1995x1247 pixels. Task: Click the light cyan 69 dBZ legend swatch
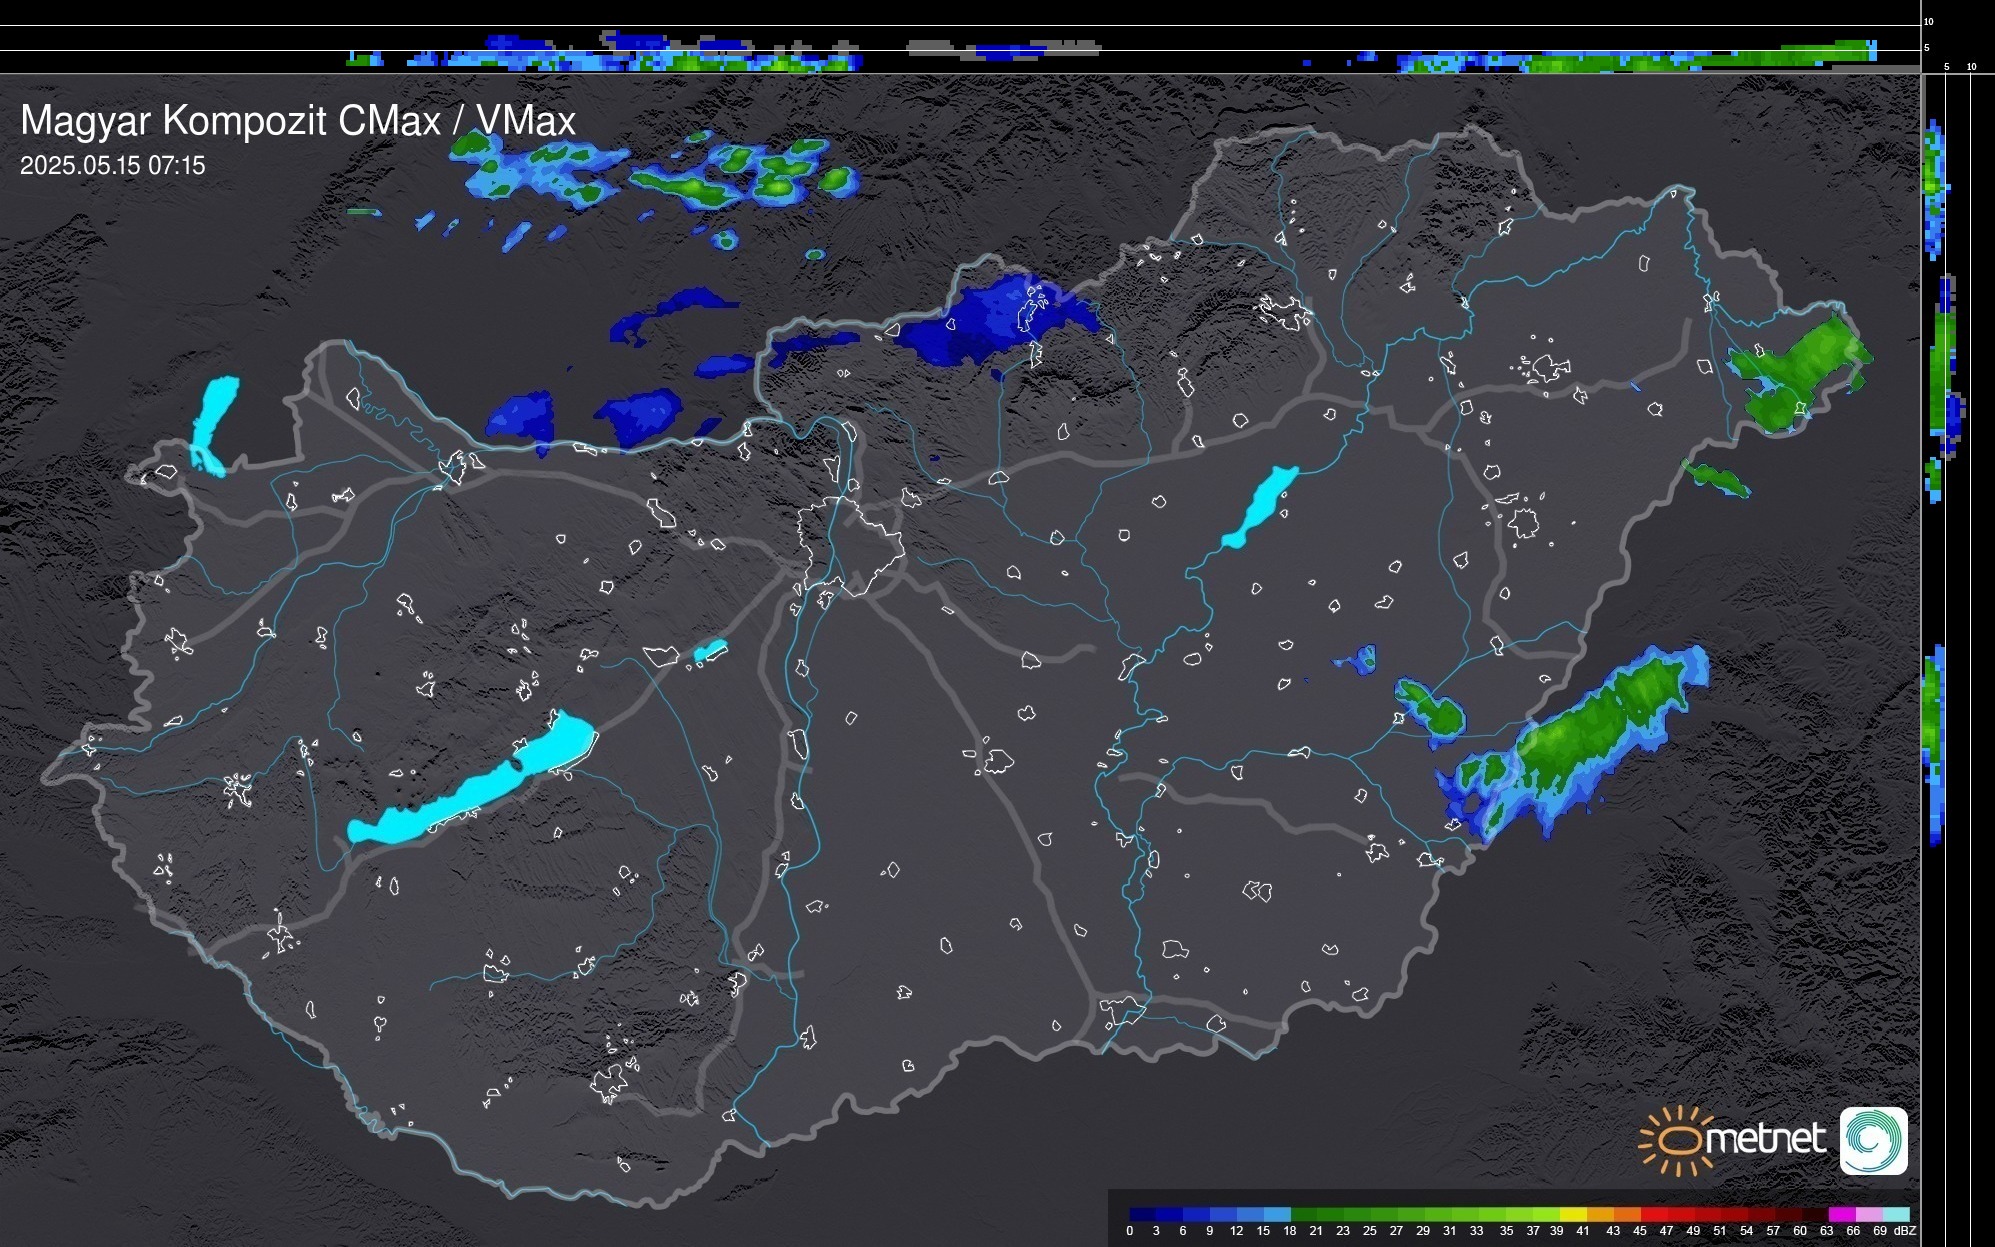pyautogui.click(x=1895, y=1215)
